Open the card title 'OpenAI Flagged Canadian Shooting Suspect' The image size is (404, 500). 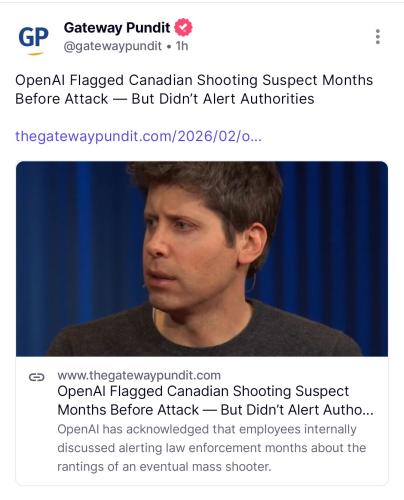(x=203, y=391)
